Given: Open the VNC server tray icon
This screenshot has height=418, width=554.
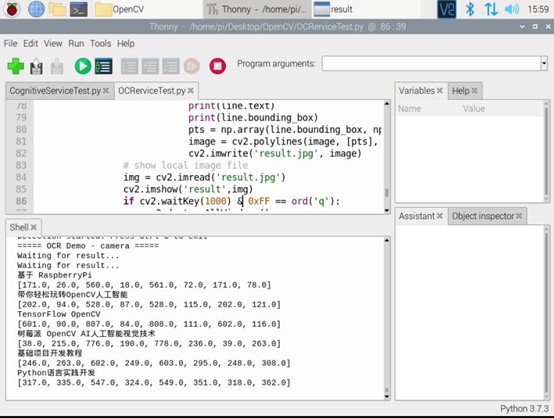Looking at the screenshot, I should [447, 9].
